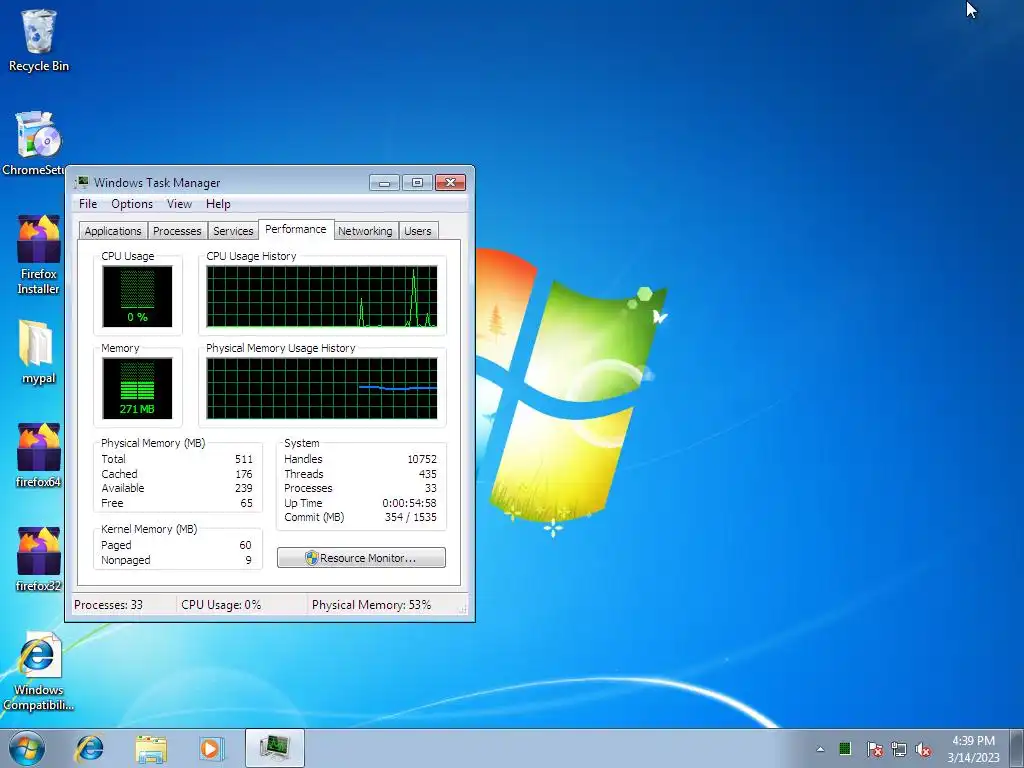Image resolution: width=1024 pixels, height=768 pixels.
Task: Click the Task Manager taskbar button
Action: tap(274, 748)
